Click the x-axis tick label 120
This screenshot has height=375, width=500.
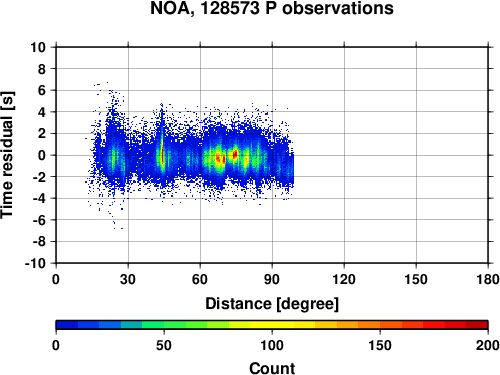coord(344,279)
